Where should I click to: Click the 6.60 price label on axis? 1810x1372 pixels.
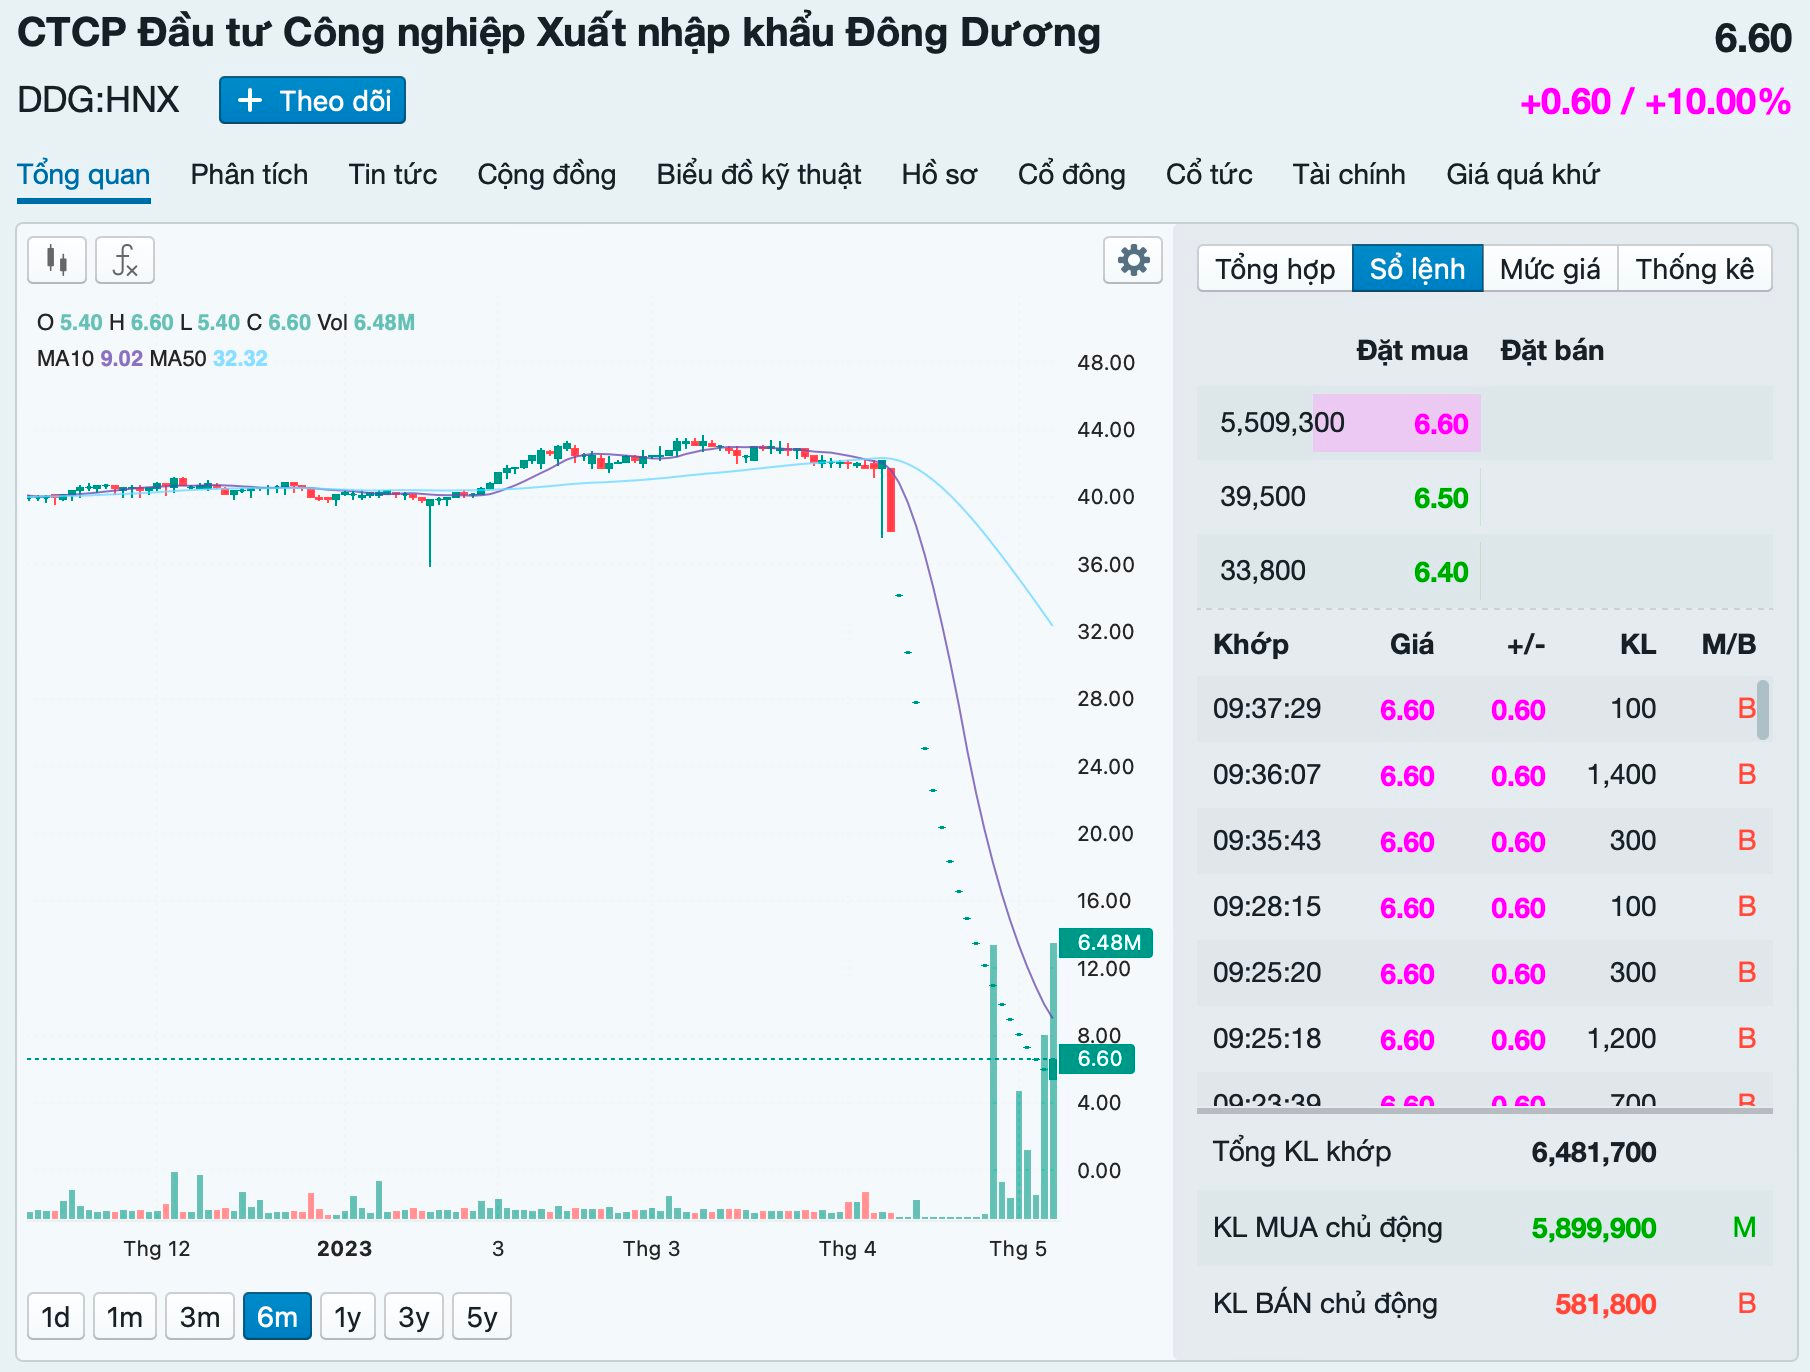tap(1098, 1059)
